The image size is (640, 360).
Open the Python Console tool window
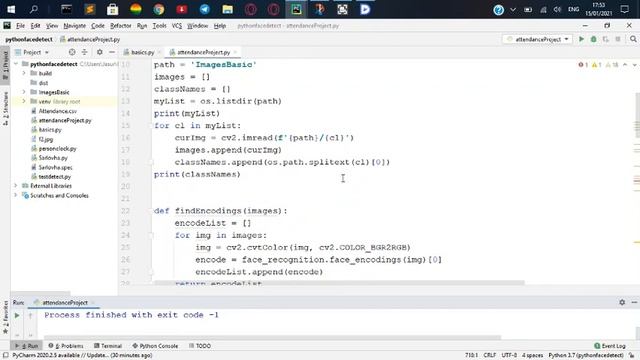(155, 346)
